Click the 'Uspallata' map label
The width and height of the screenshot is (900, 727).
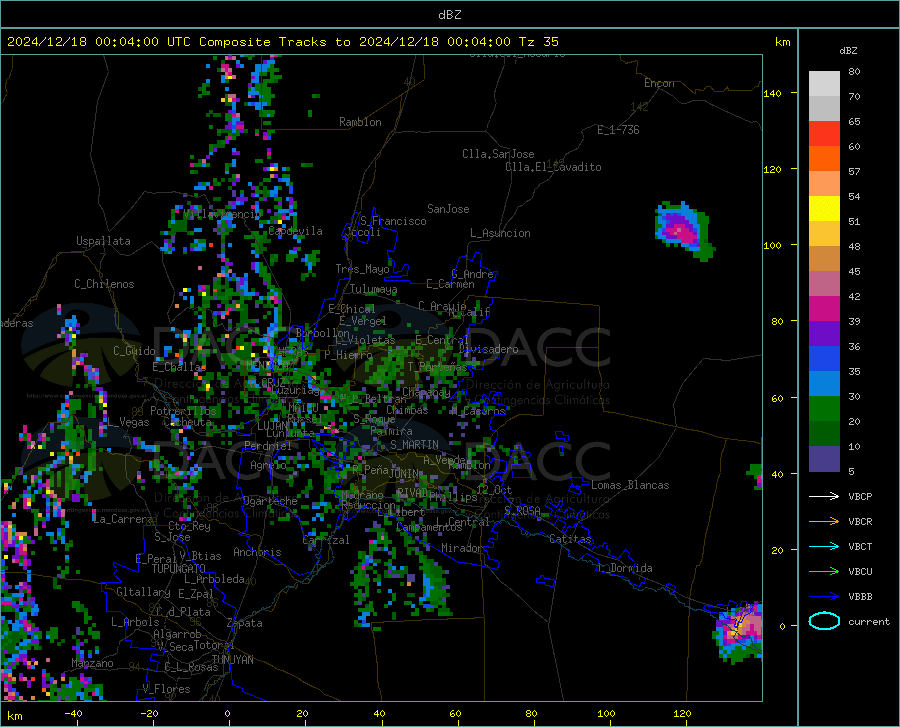coord(103,241)
